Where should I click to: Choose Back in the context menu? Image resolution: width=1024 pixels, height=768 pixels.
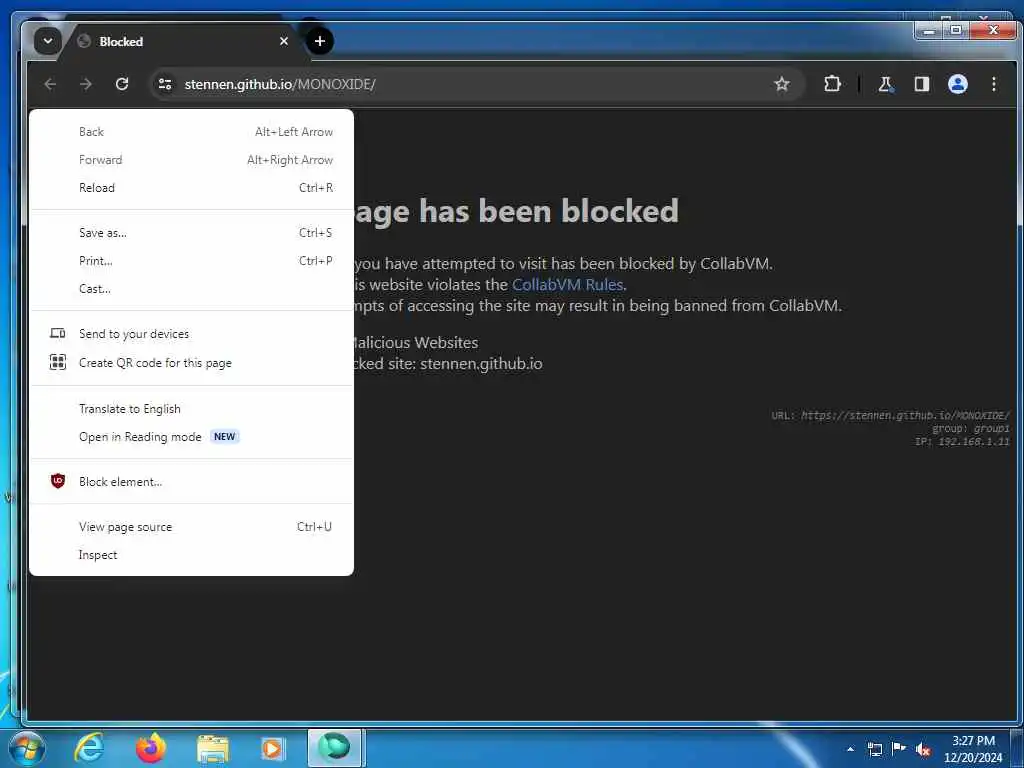(191, 132)
